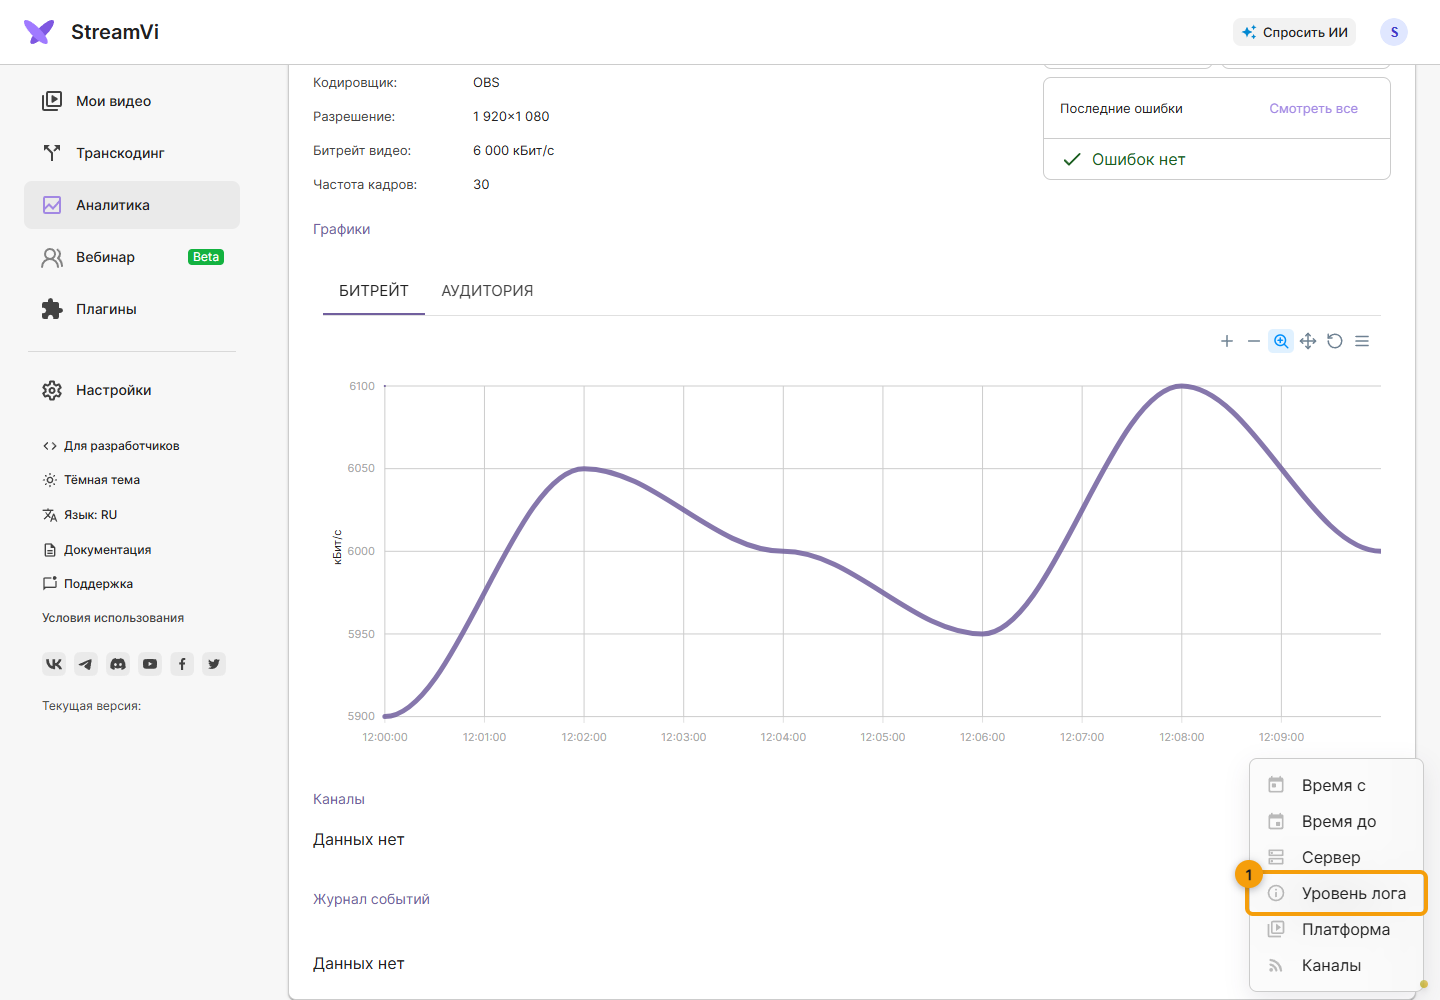1440x1000 pixels.
Task: Open the user avatar S
Action: pyautogui.click(x=1394, y=32)
